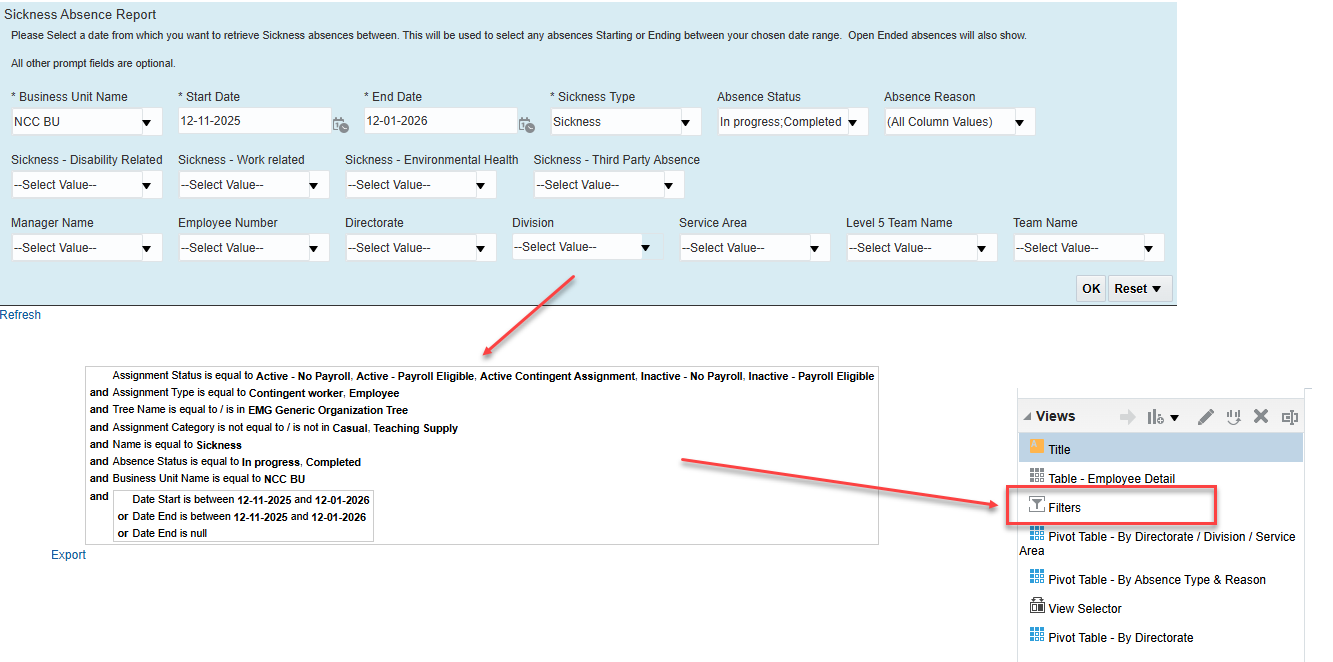Select Pivot Table - By Directorate view

[1121, 638]
